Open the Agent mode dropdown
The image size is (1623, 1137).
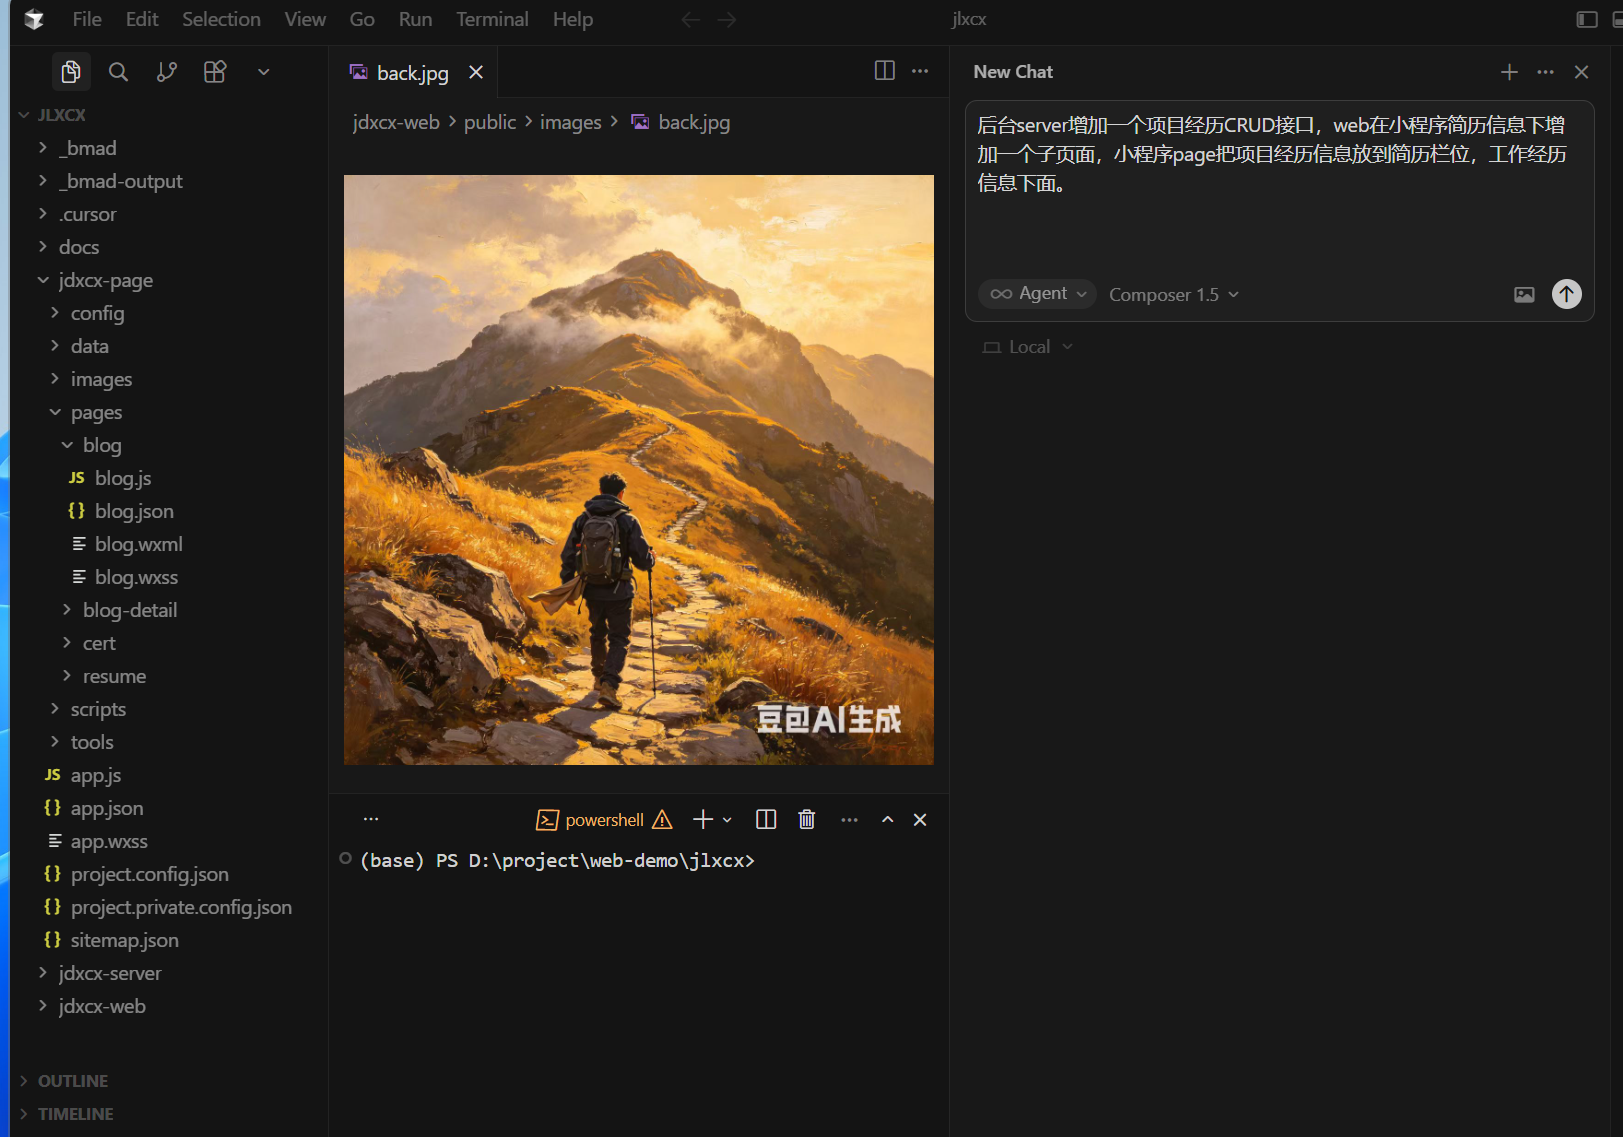point(1037,294)
